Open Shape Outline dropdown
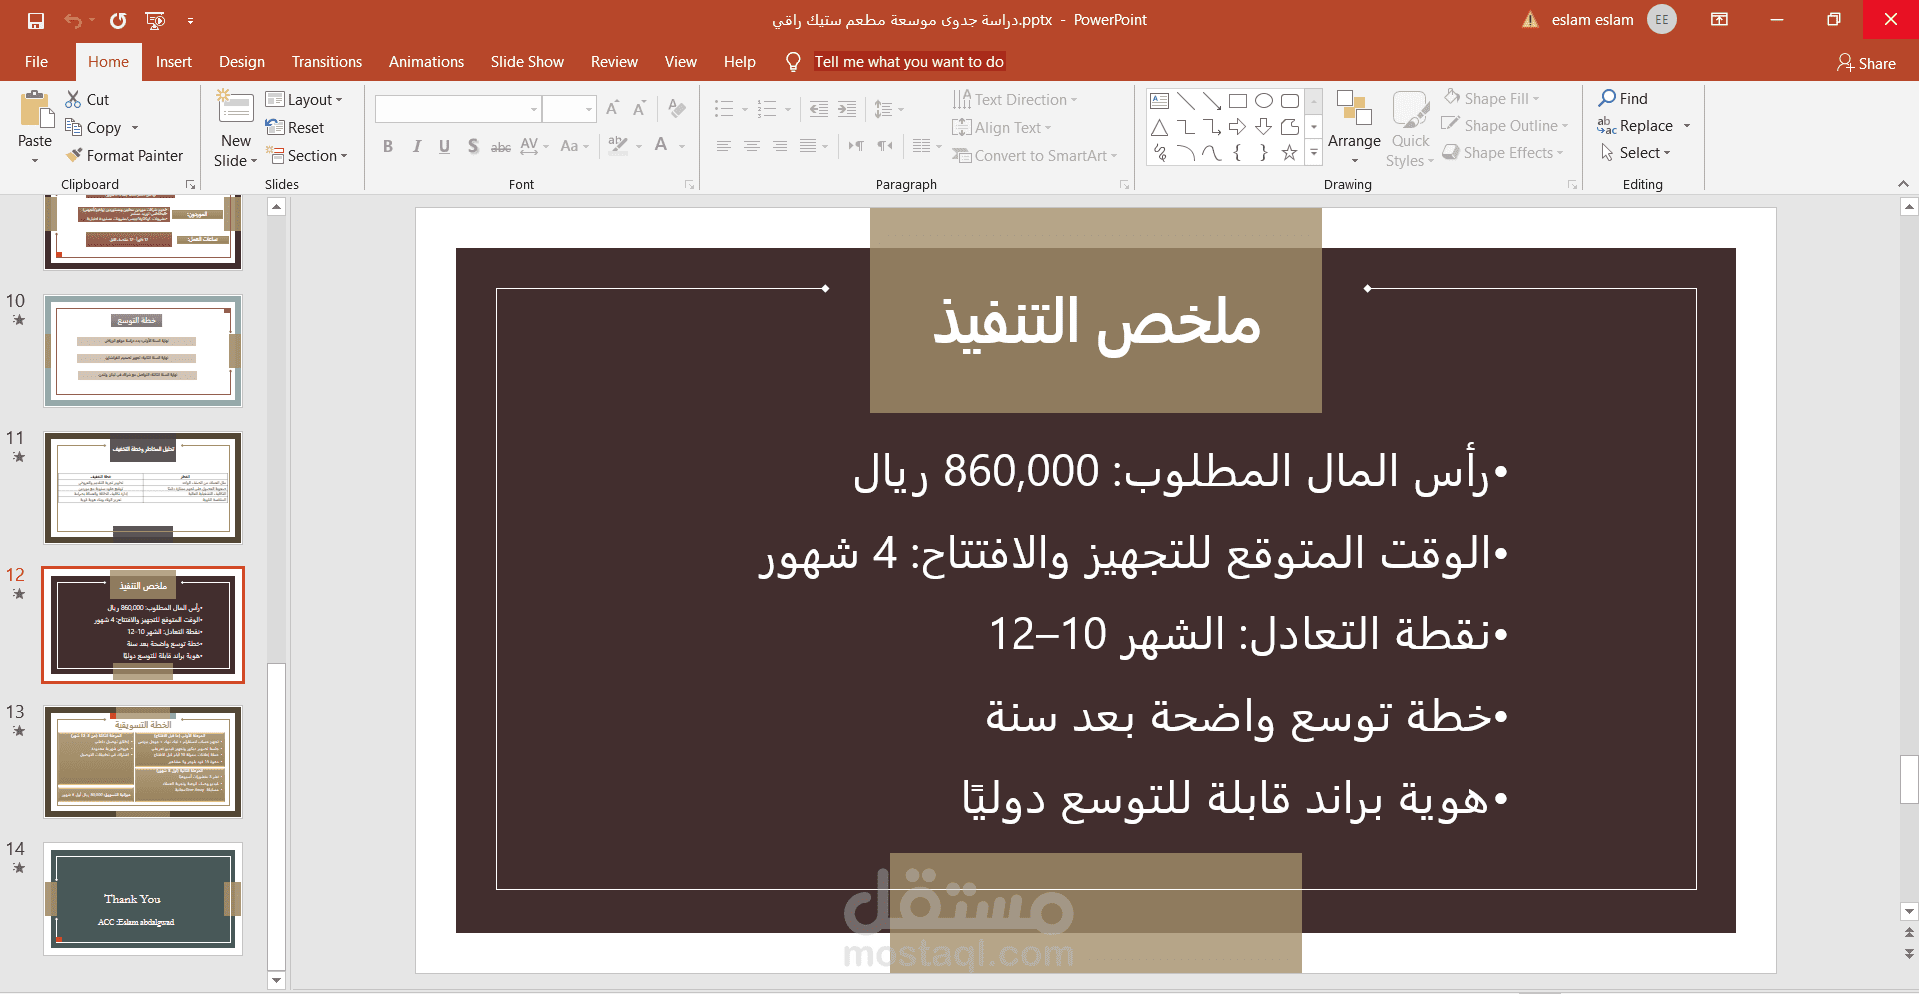The image size is (1919, 994). [1505, 125]
